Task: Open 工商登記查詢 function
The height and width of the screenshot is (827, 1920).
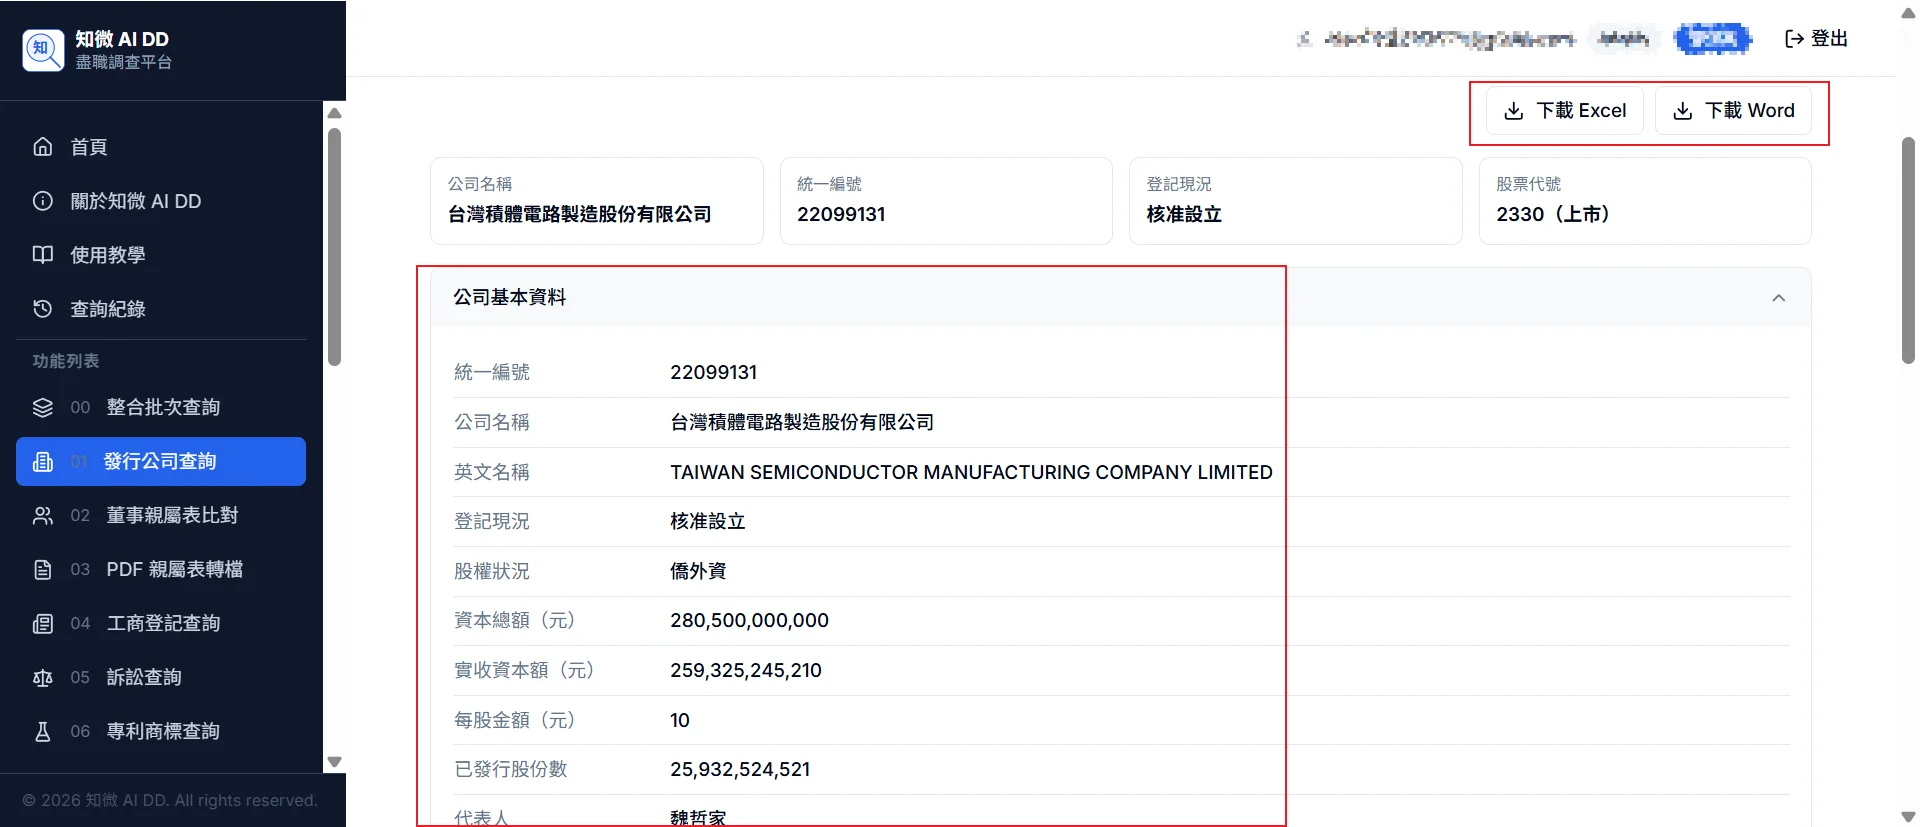Action: 161,623
